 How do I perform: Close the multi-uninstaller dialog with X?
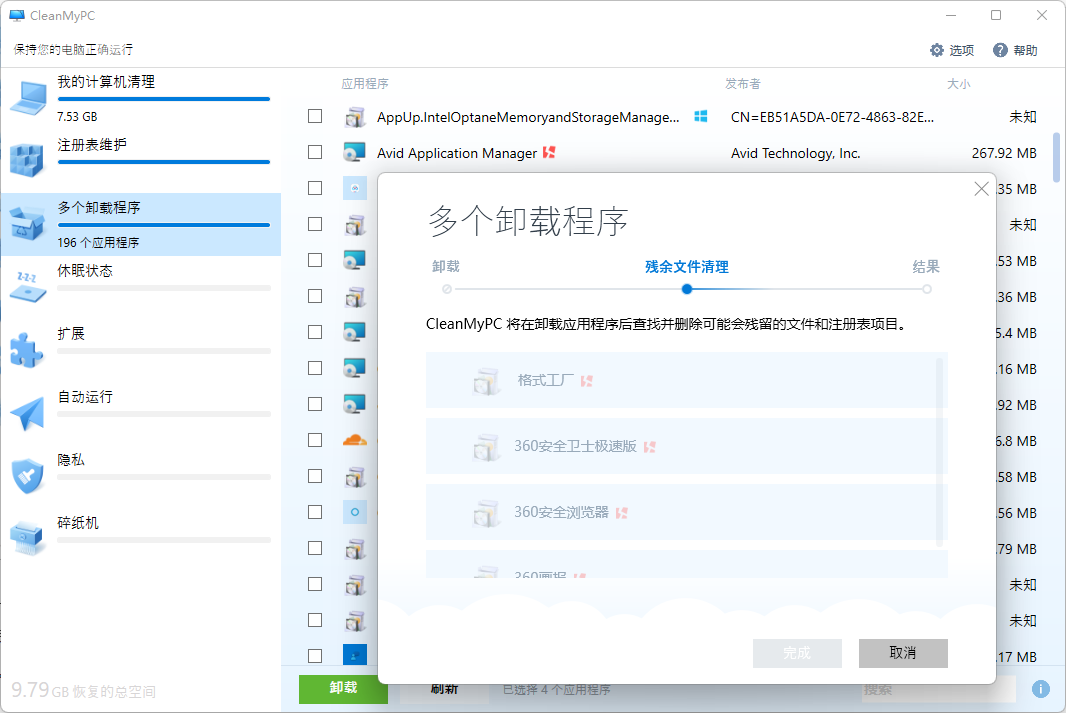click(982, 188)
